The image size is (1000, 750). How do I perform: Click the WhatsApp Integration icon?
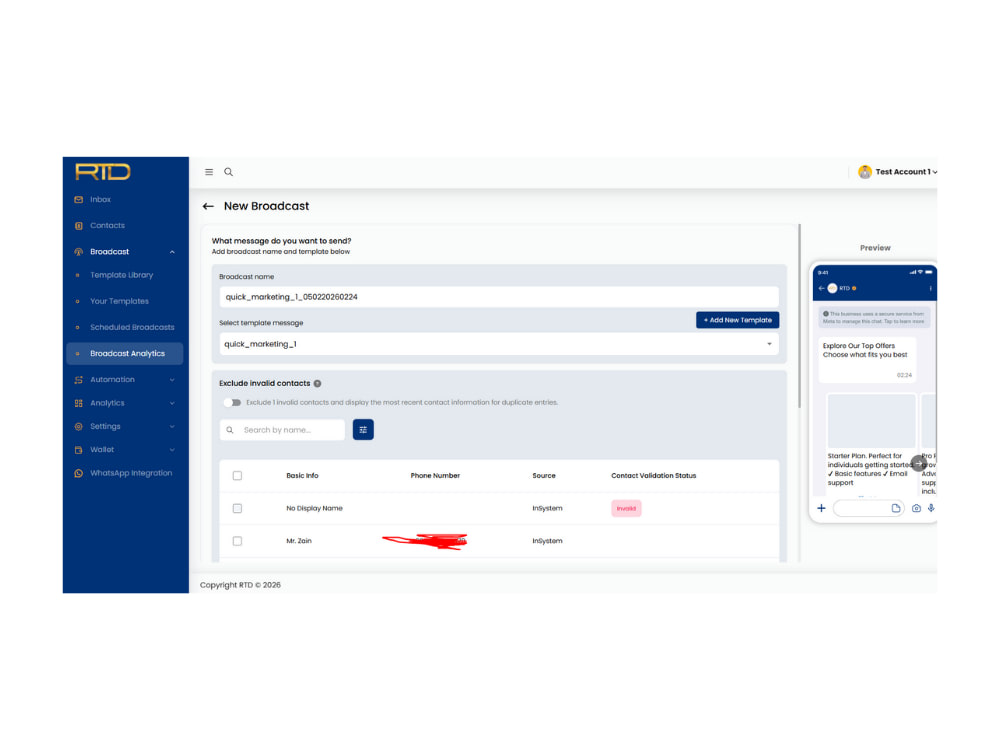pos(78,473)
